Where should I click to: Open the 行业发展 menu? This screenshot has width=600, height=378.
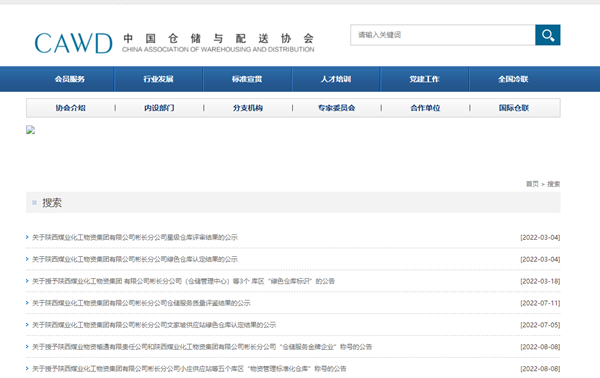158,79
